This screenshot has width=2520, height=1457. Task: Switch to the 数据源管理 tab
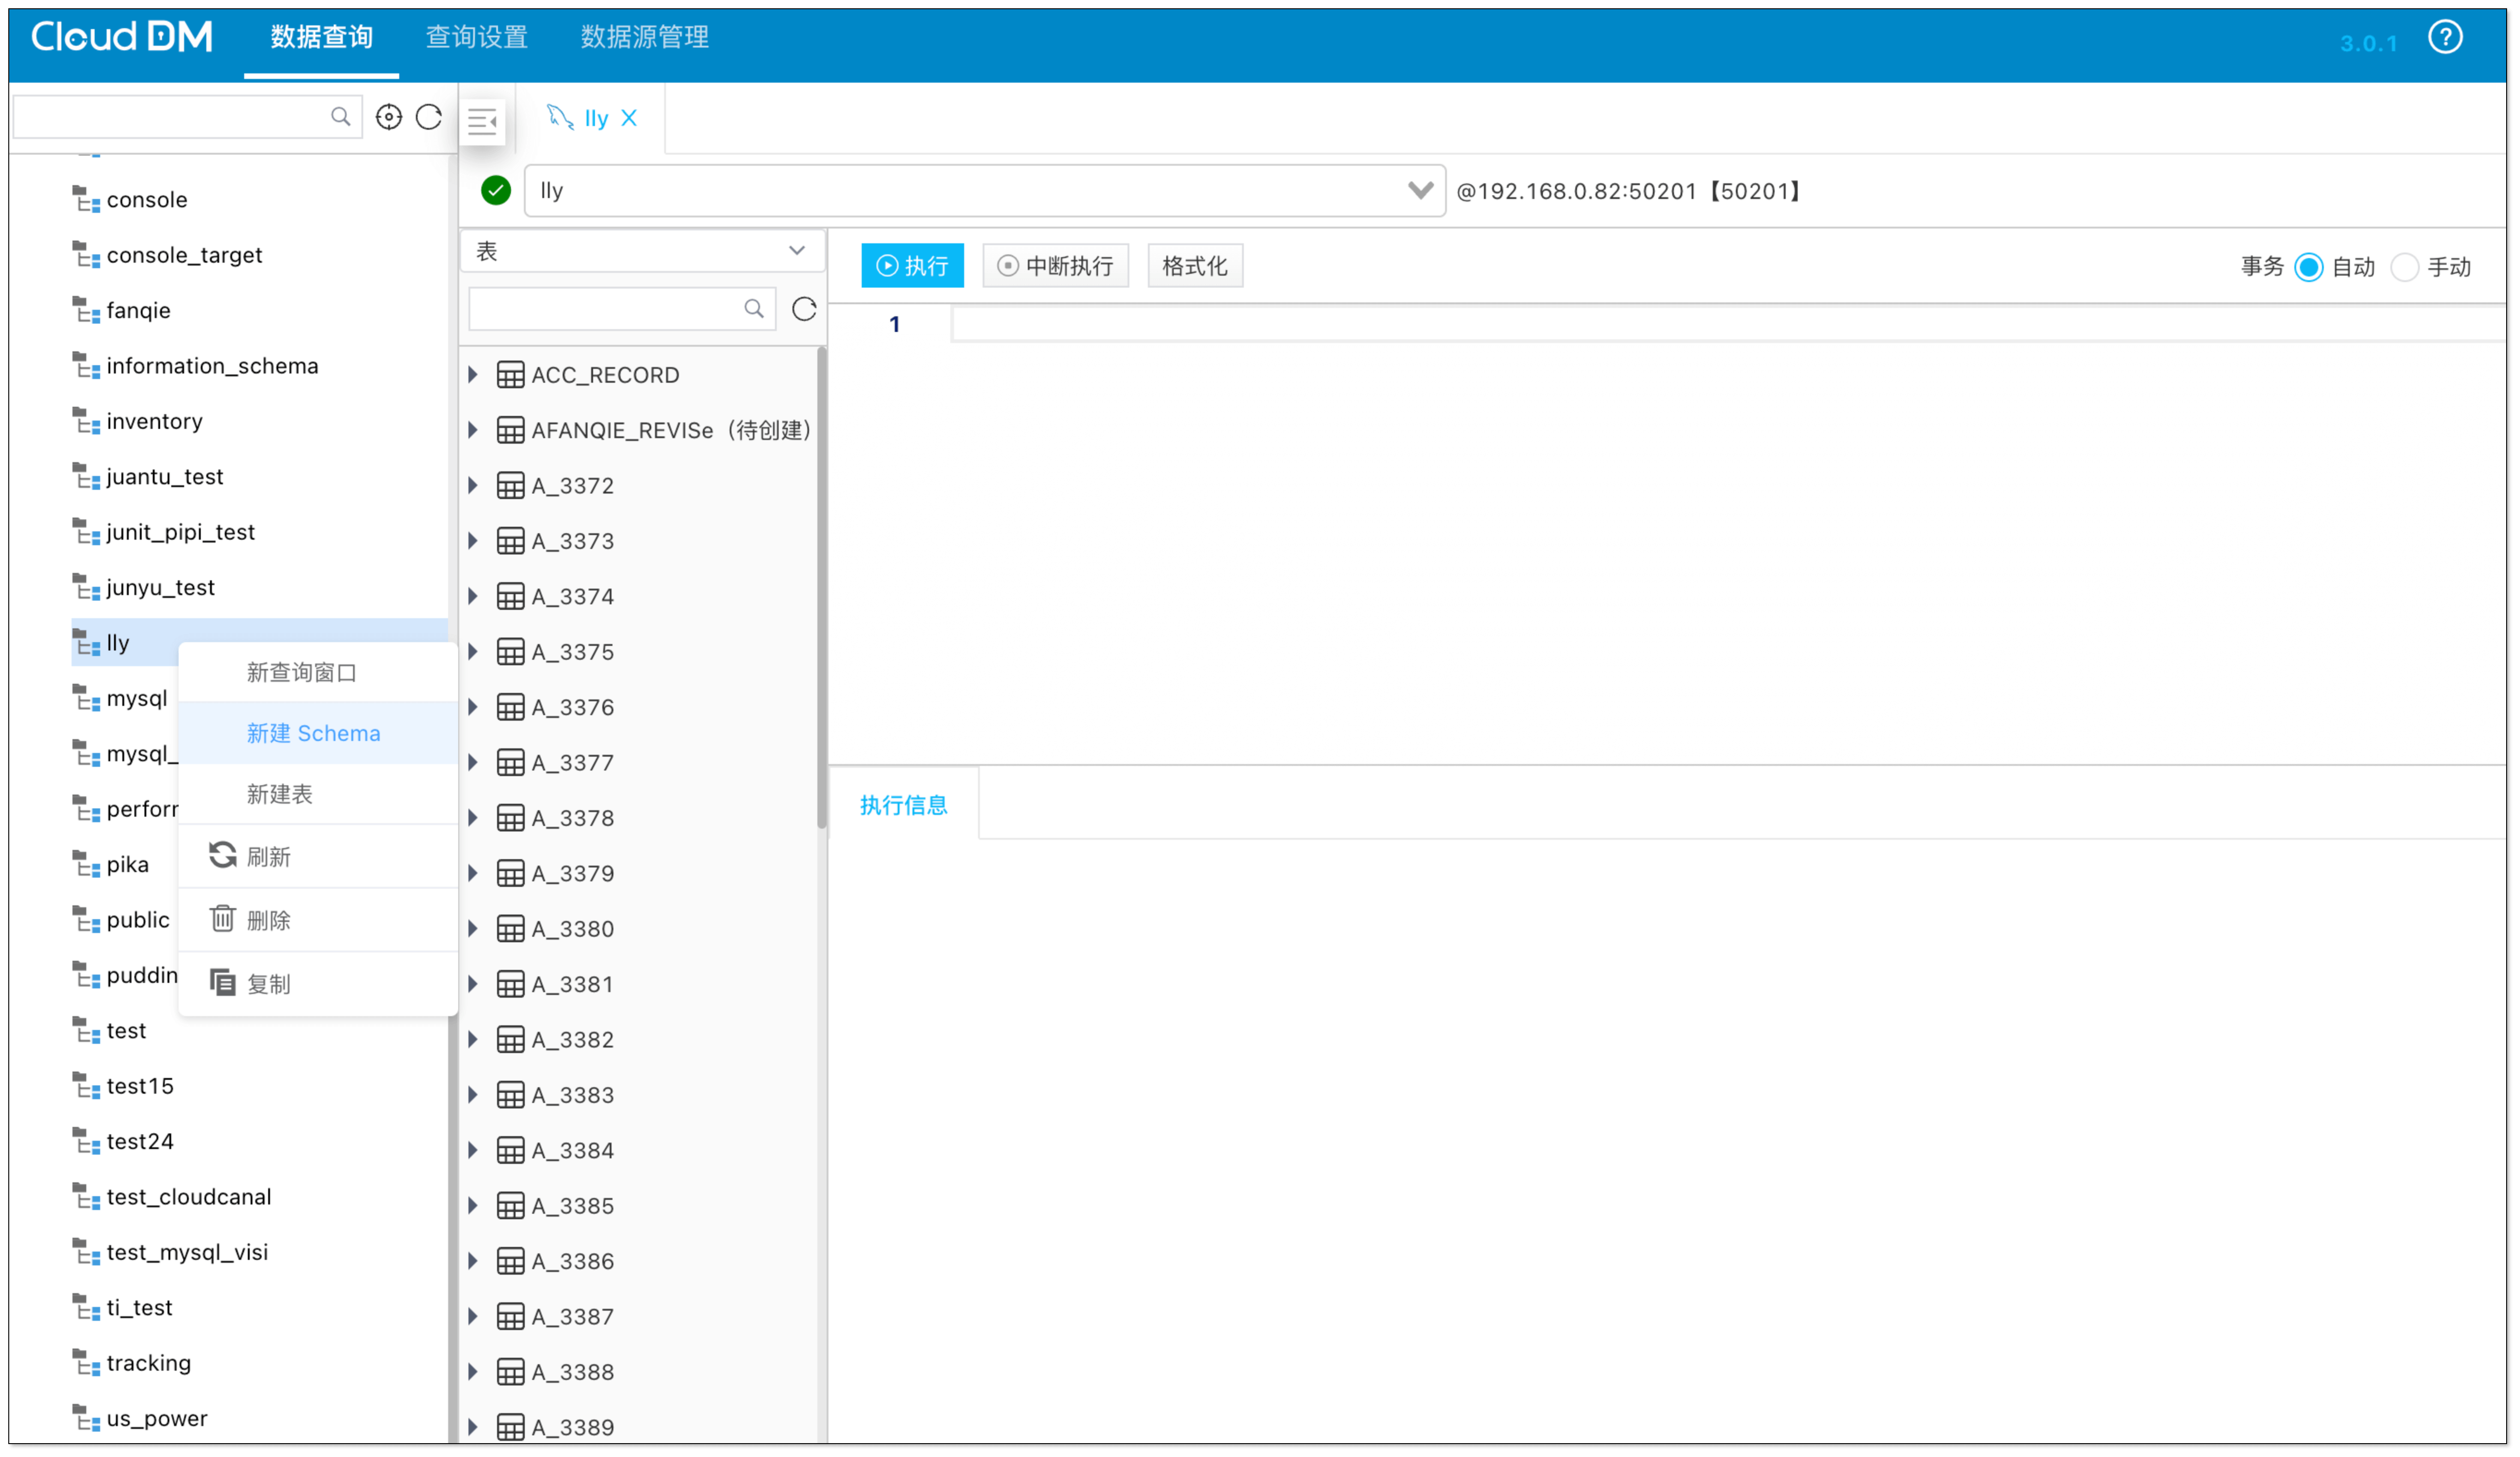click(644, 37)
